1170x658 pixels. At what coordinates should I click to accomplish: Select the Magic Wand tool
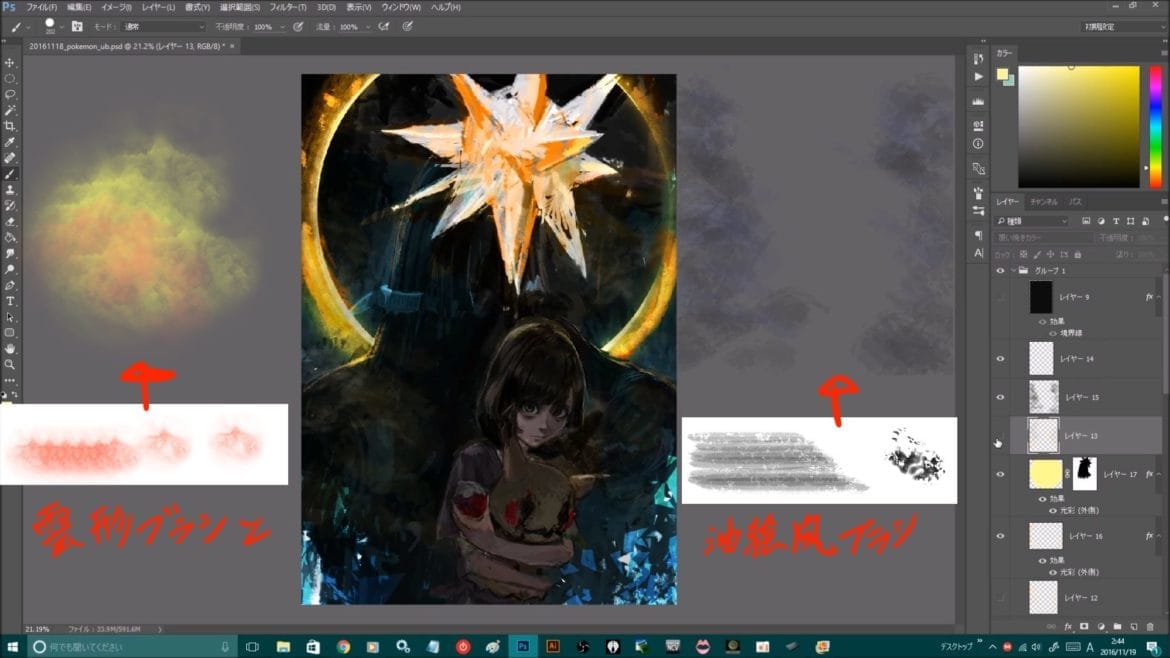[x=10, y=110]
